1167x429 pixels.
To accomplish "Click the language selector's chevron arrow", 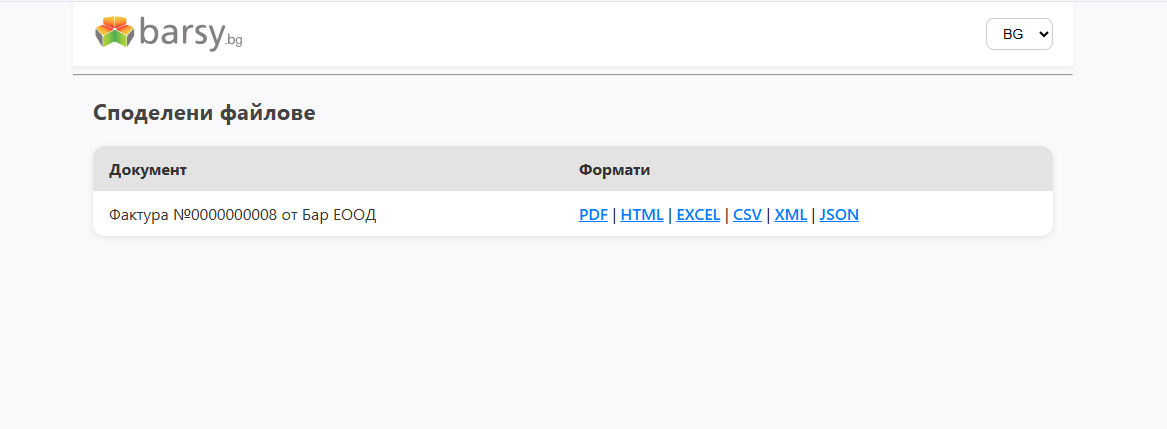I will coord(1044,34).
